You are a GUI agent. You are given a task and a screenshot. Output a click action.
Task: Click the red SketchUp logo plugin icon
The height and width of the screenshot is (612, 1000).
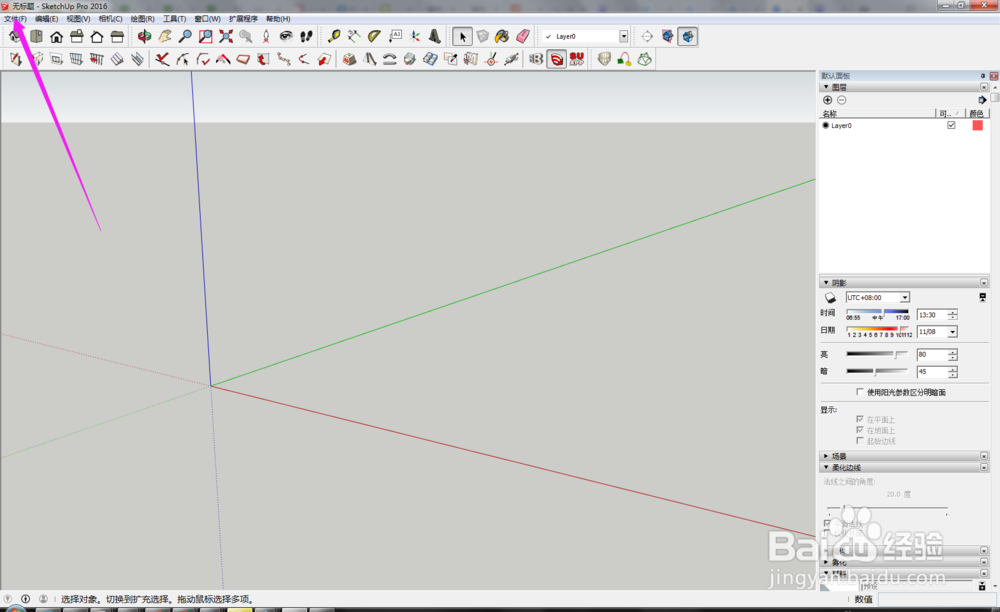click(x=557, y=59)
